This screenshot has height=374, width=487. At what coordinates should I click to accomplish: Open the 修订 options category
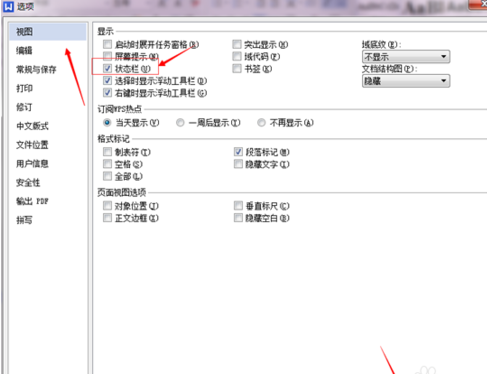24,107
